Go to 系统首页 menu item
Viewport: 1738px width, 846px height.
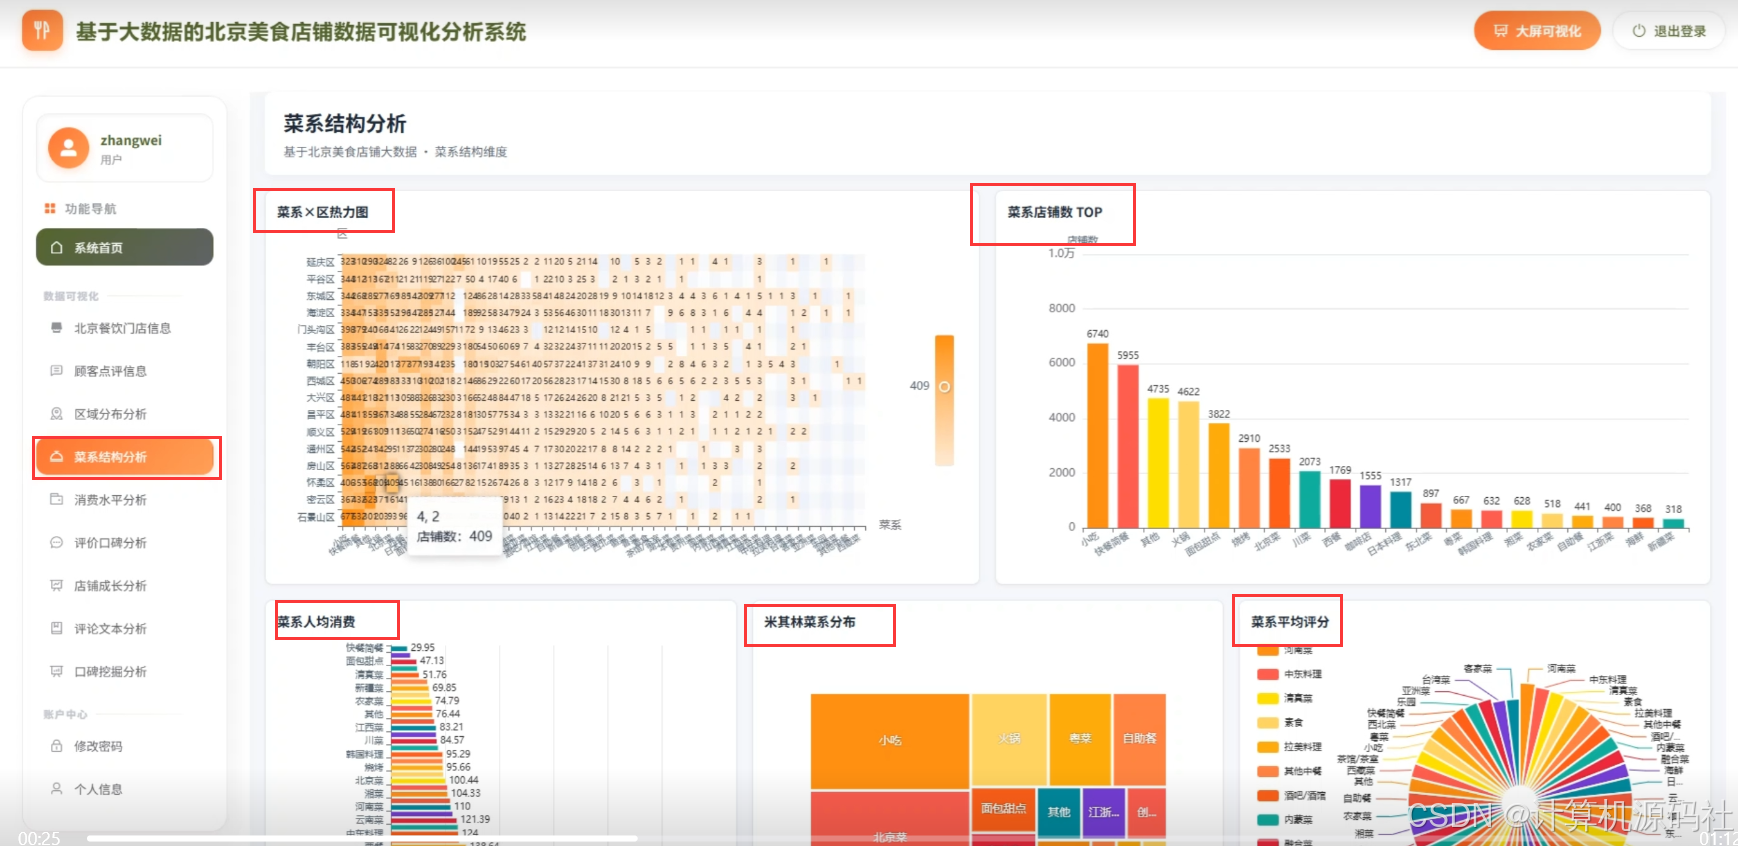(x=125, y=247)
